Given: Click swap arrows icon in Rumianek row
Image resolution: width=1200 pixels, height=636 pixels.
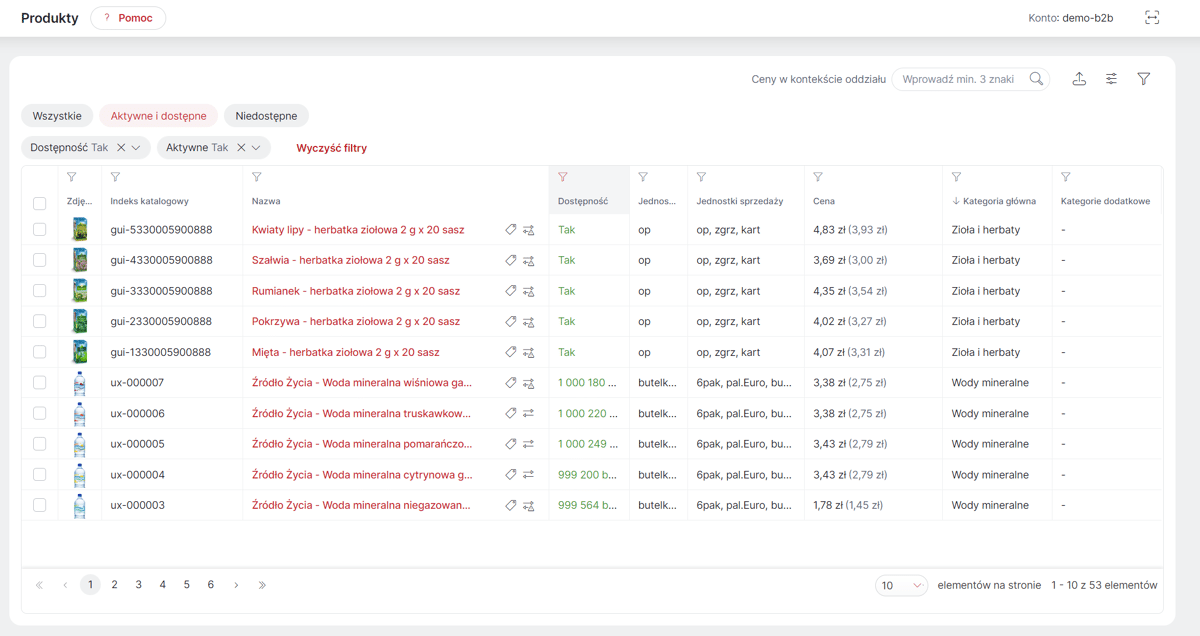Looking at the screenshot, I should [529, 291].
